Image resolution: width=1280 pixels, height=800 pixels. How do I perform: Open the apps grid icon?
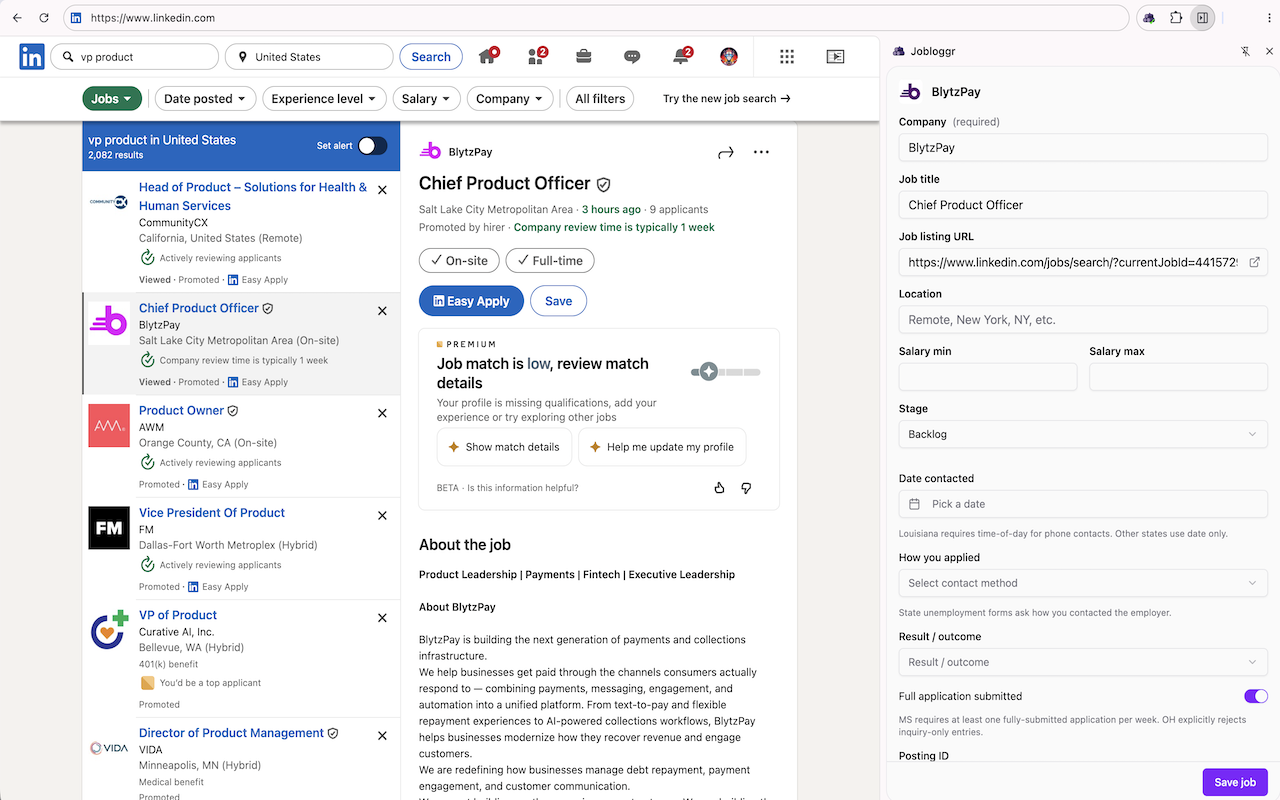click(x=787, y=57)
